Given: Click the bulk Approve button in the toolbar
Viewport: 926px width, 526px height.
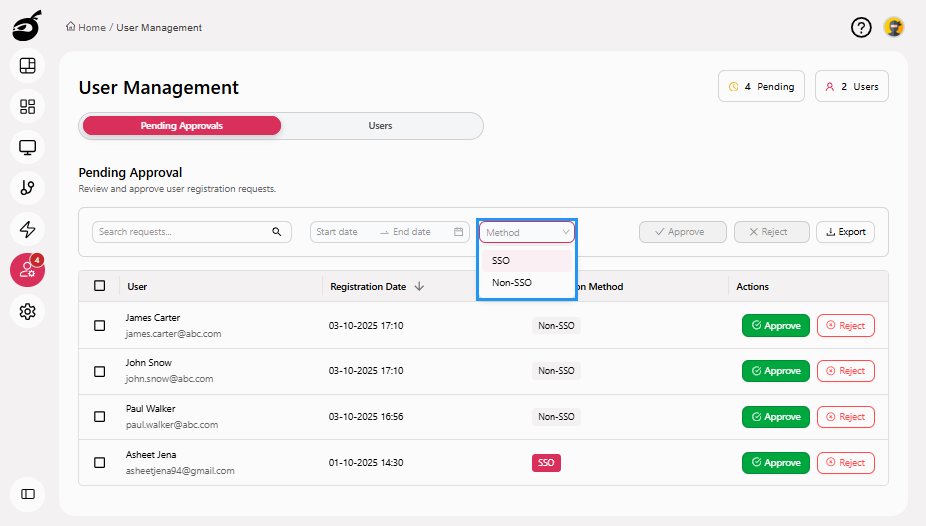Looking at the screenshot, I should [x=683, y=232].
